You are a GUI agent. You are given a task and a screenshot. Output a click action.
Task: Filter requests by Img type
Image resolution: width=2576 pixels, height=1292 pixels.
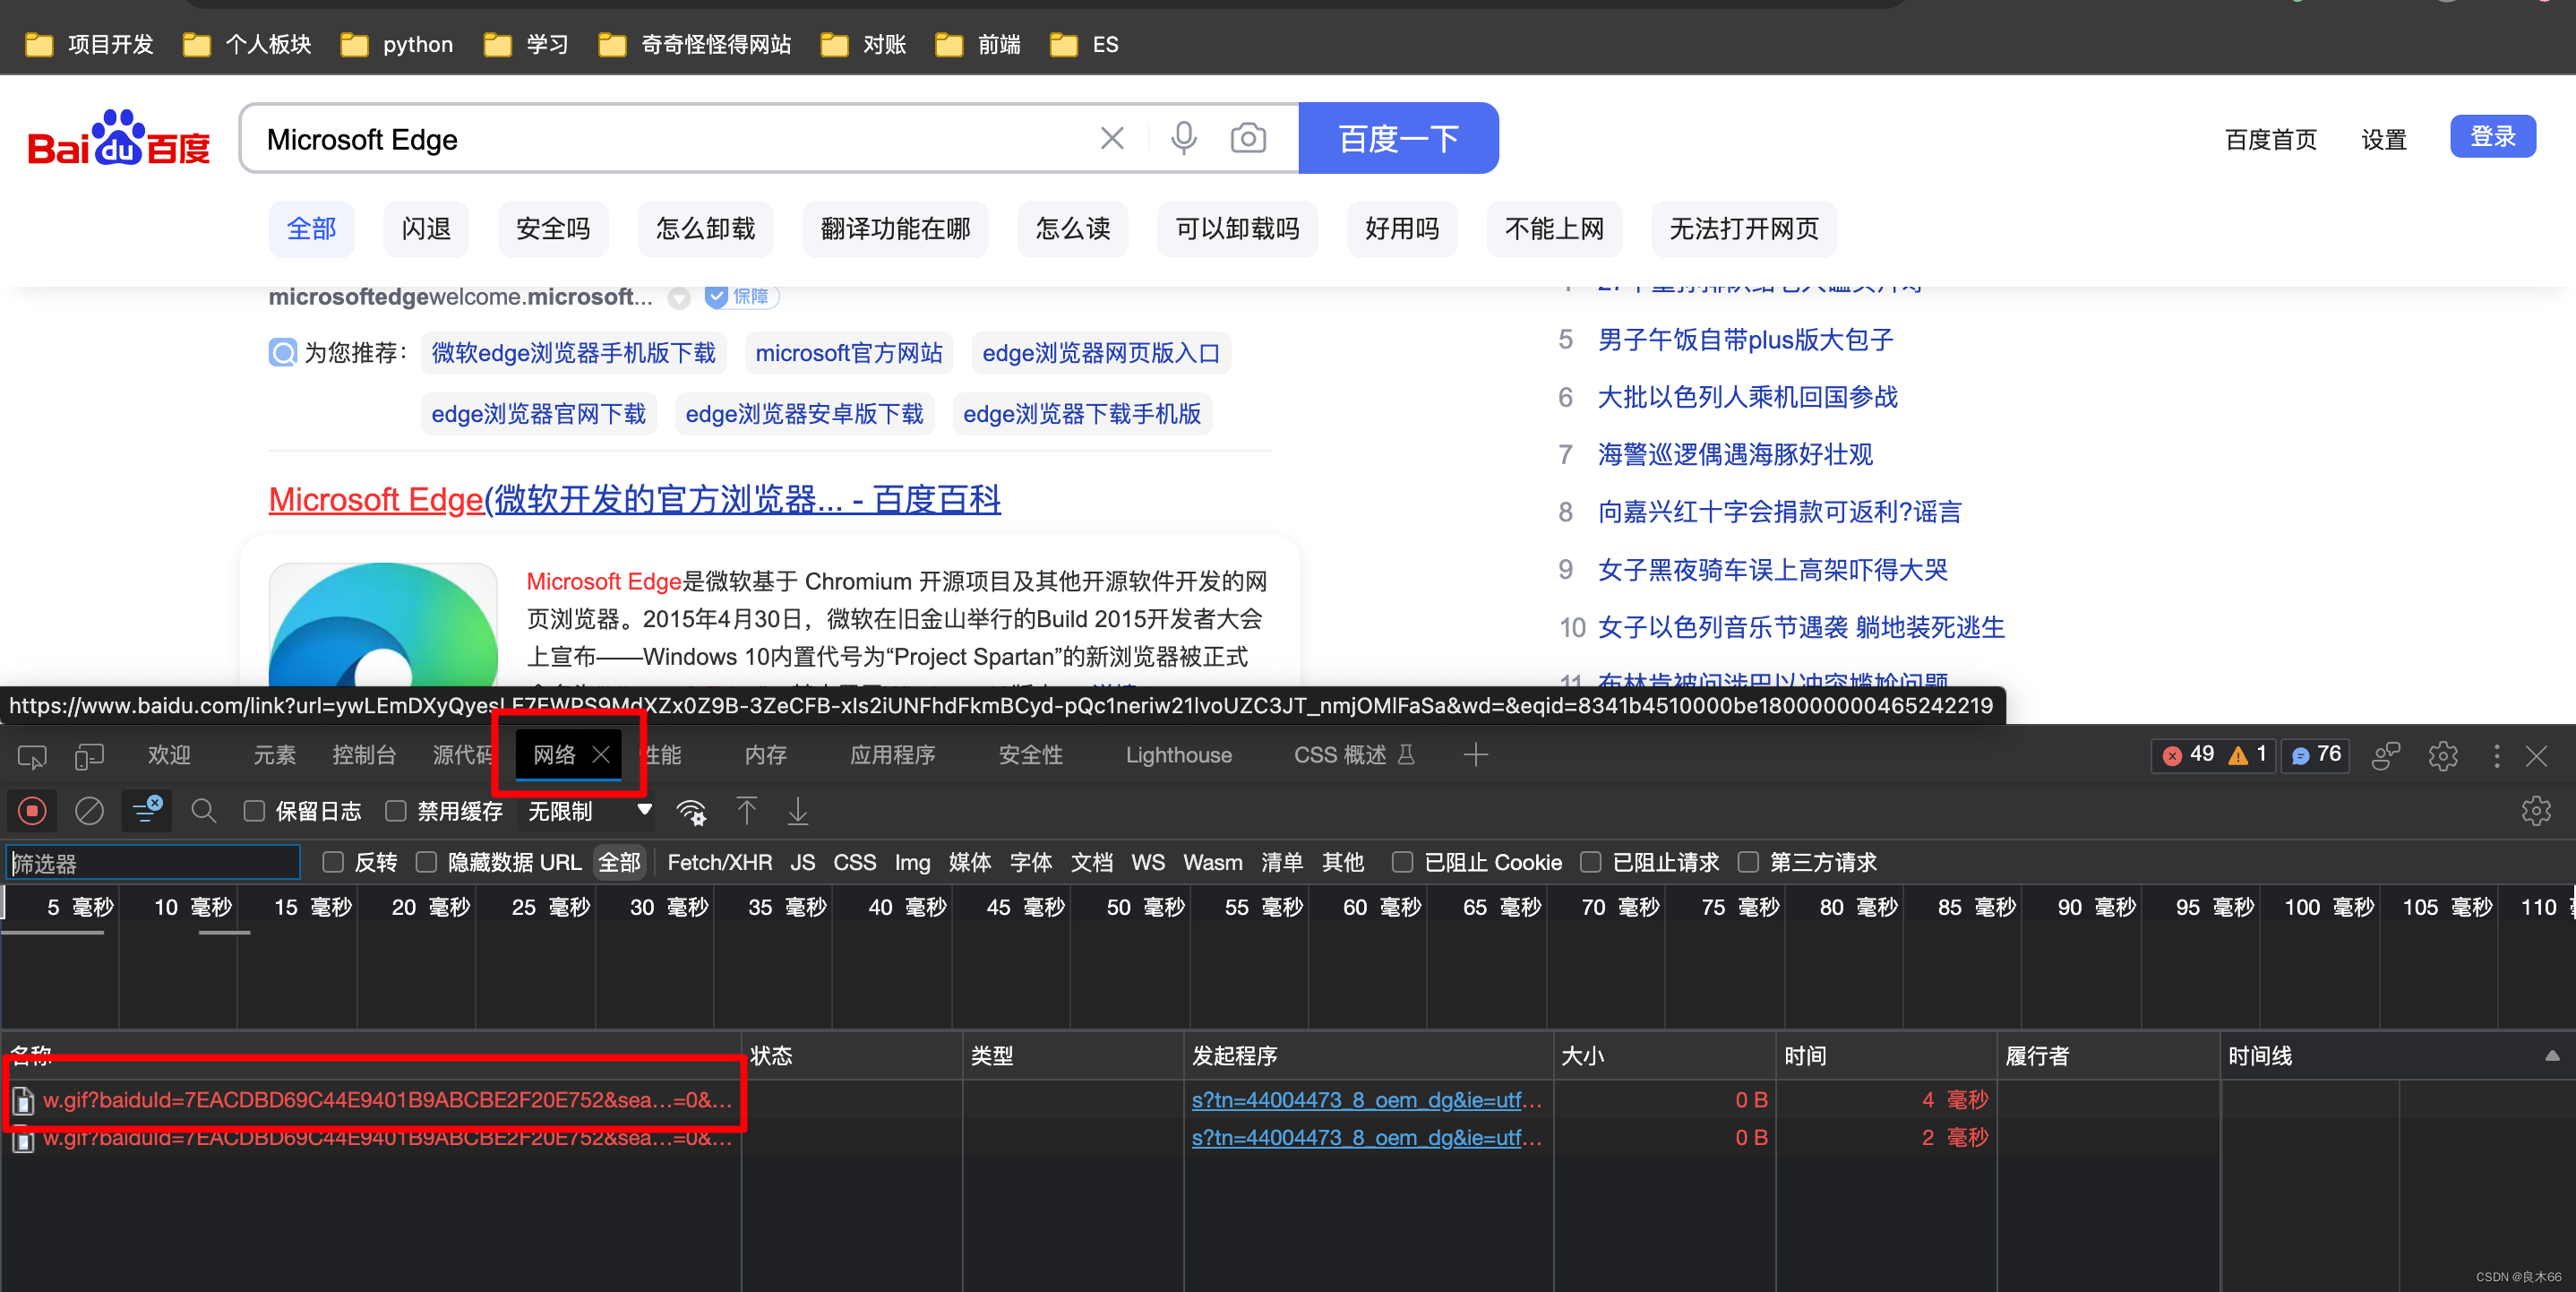pos(911,862)
